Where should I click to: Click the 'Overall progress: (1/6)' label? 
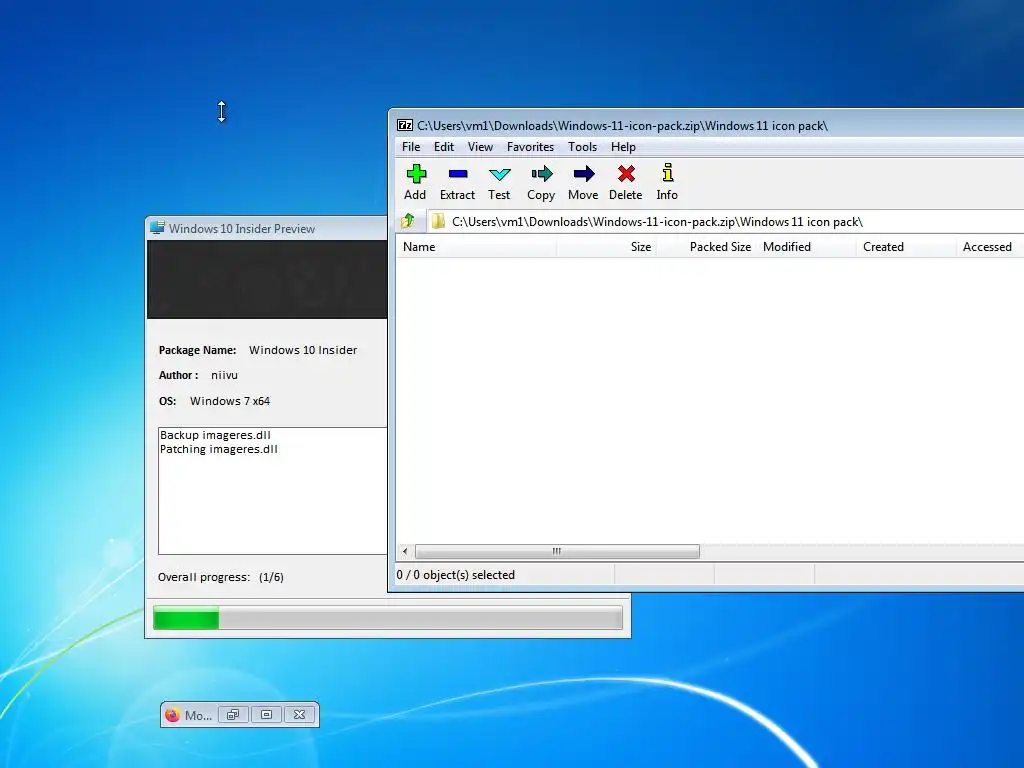[x=221, y=577]
